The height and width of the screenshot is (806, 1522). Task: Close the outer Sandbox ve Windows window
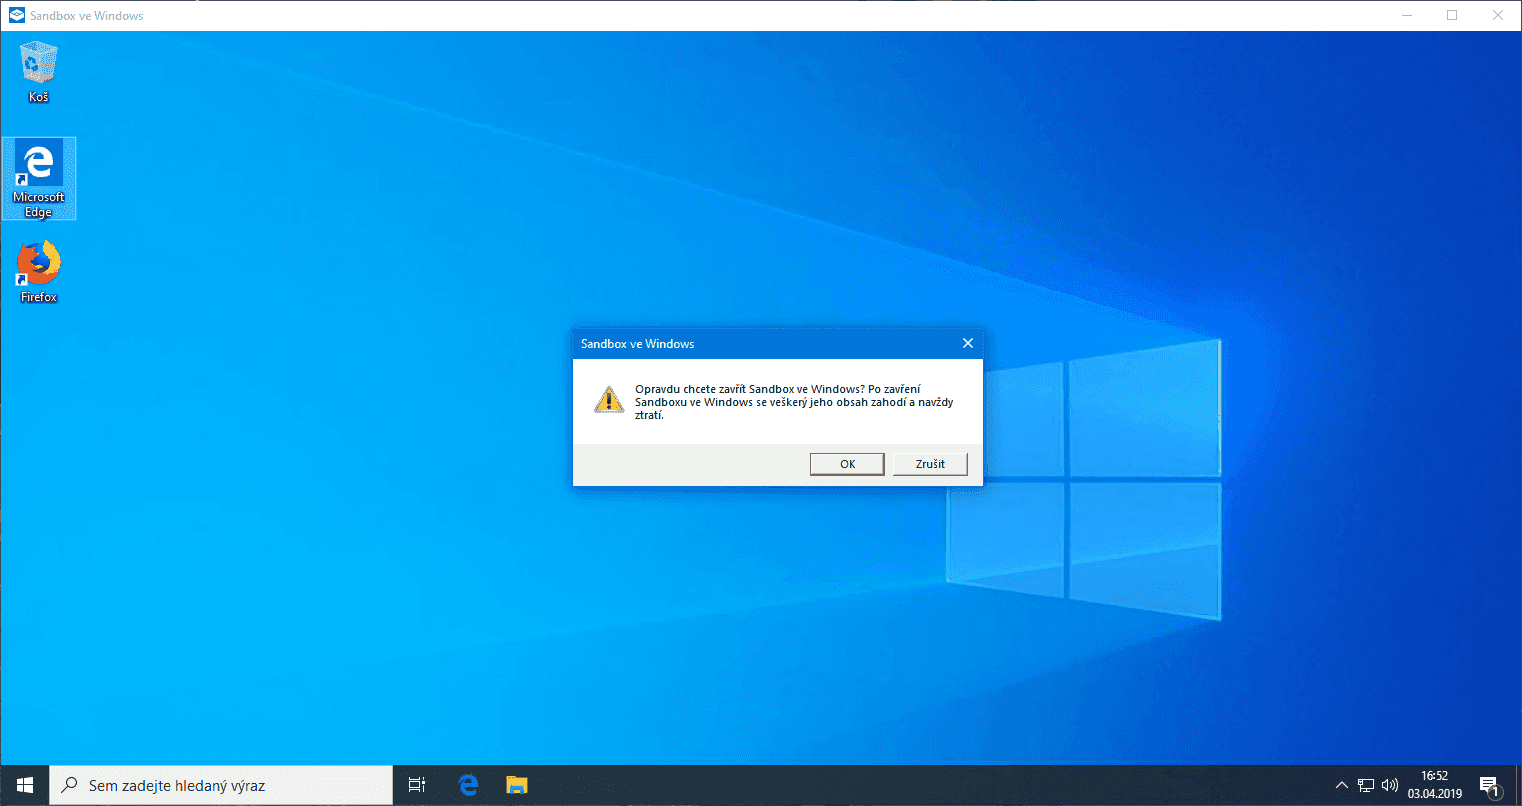(1498, 15)
